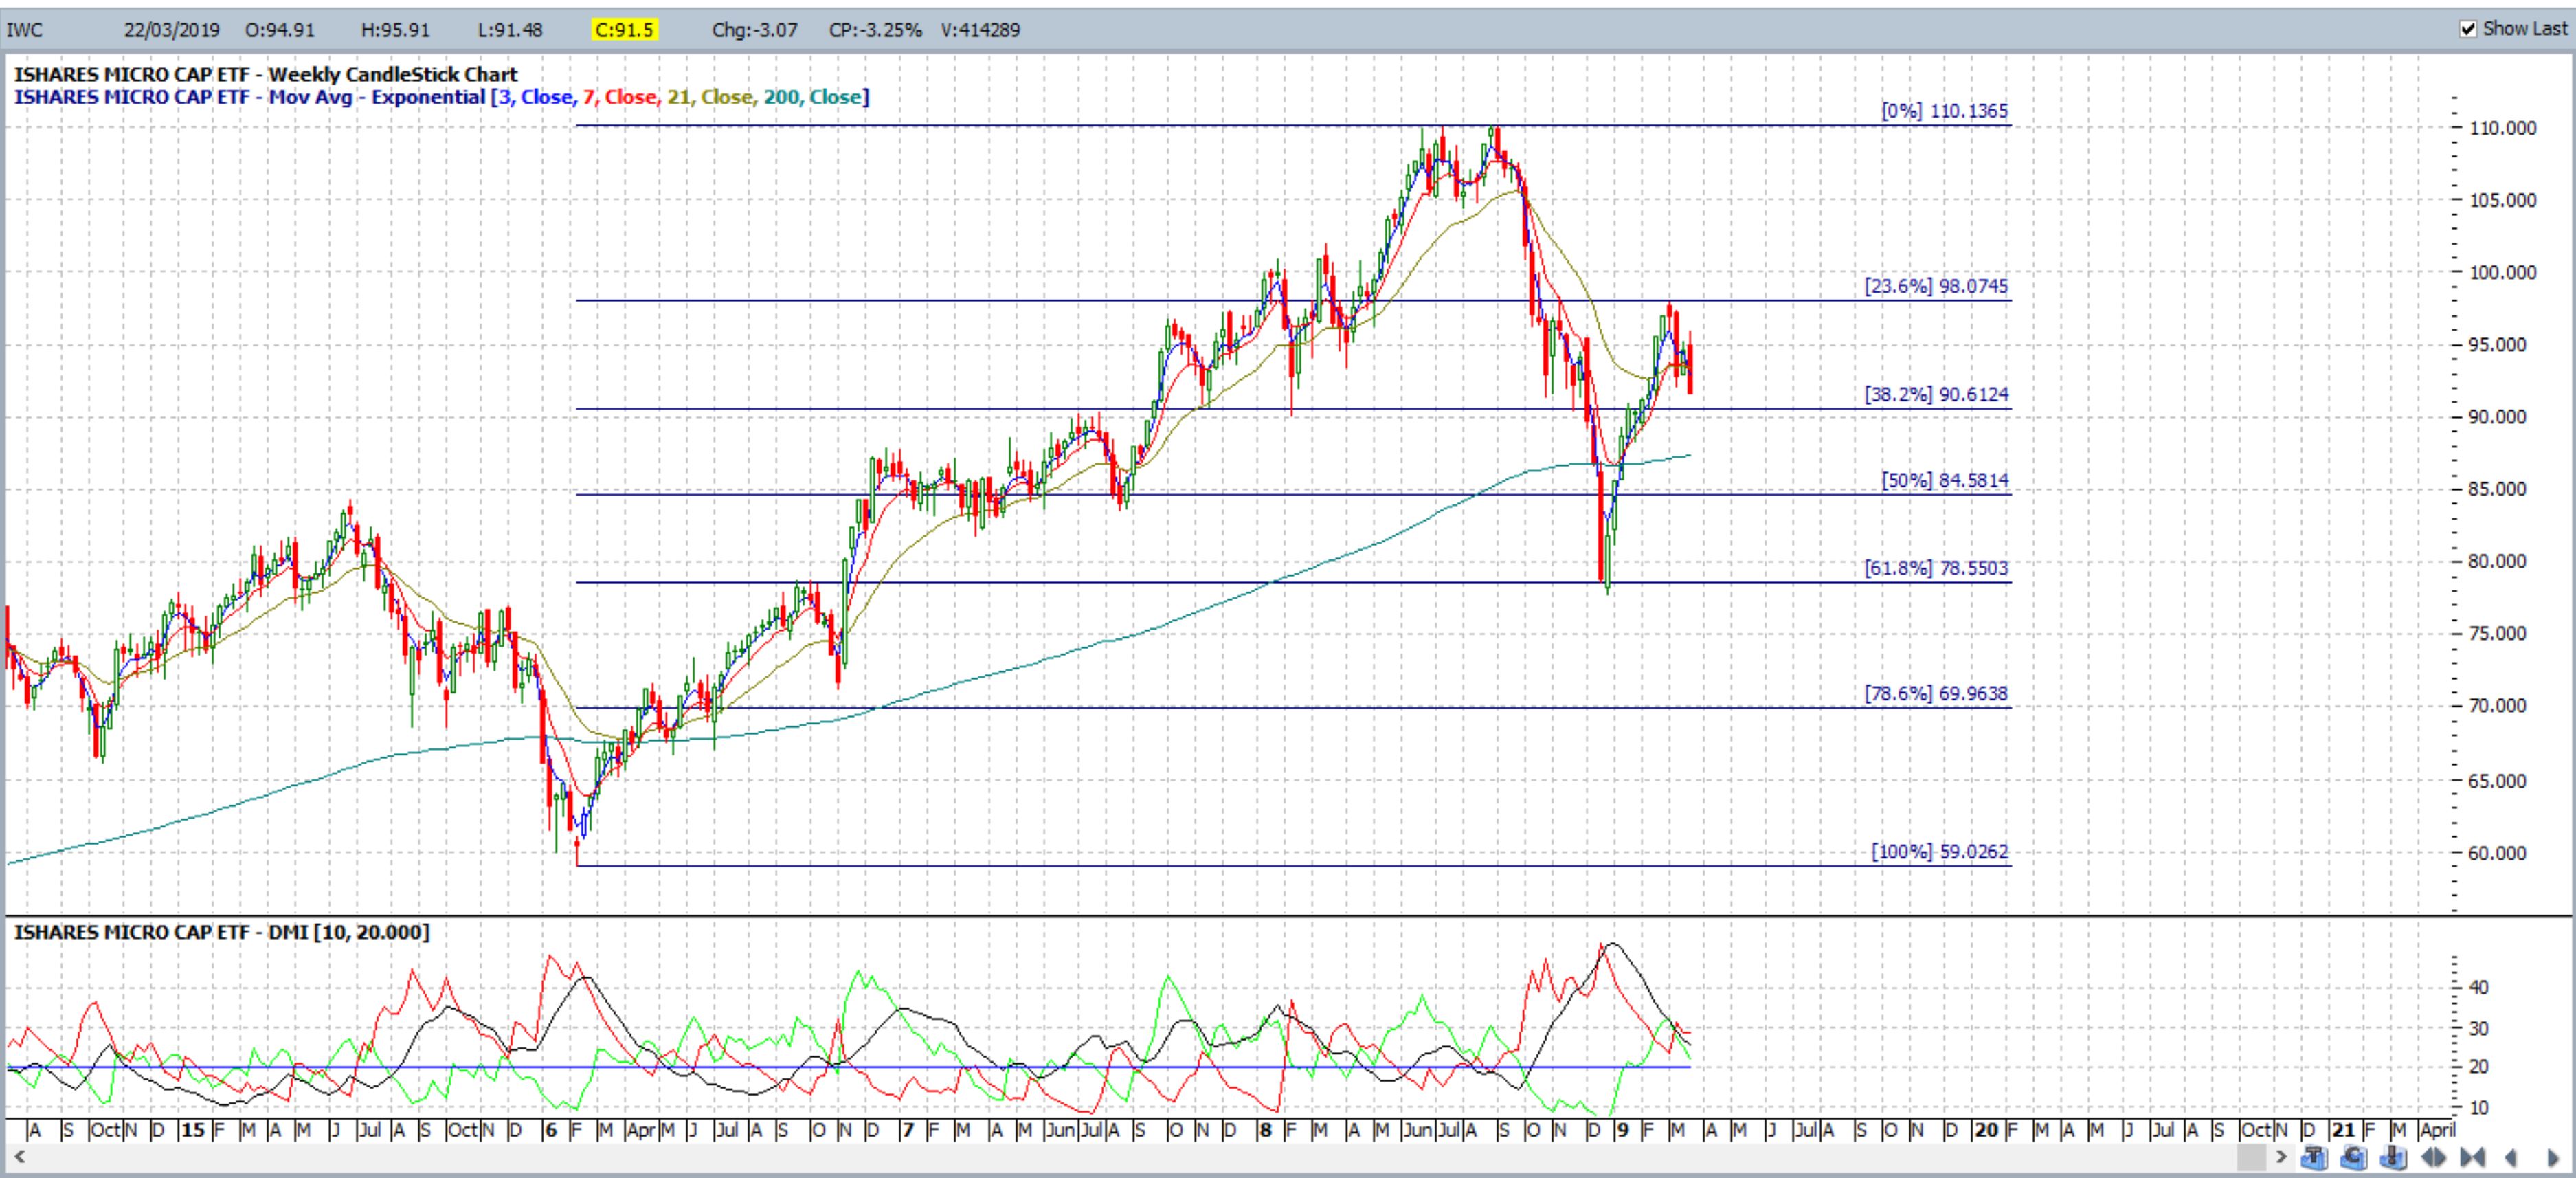Click the 110.000 price axis label

tap(2504, 128)
